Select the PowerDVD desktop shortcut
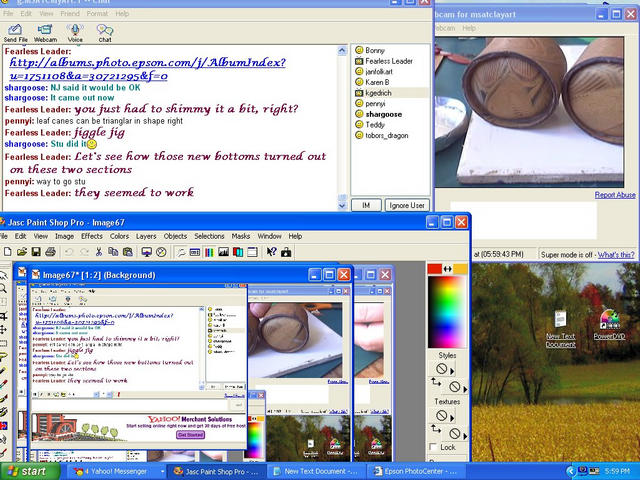Image resolution: width=640 pixels, height=480 pixels. pos(609,324)
